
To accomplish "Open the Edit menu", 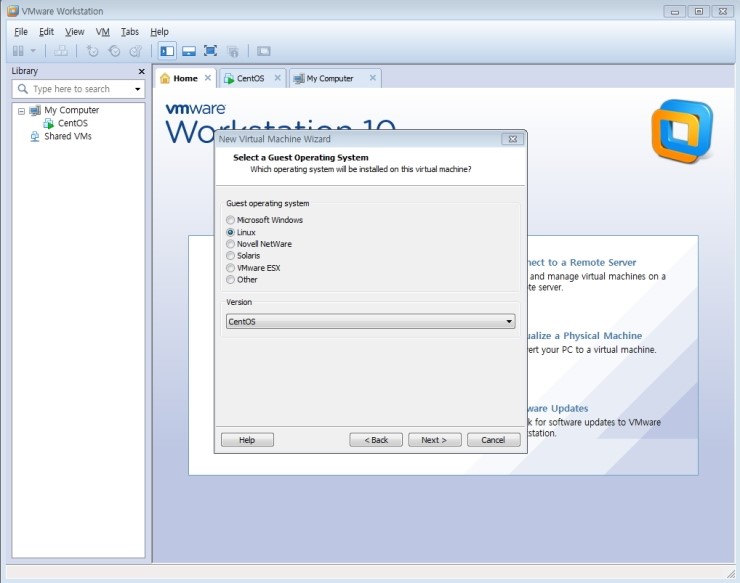I will [x=46, y=32].
